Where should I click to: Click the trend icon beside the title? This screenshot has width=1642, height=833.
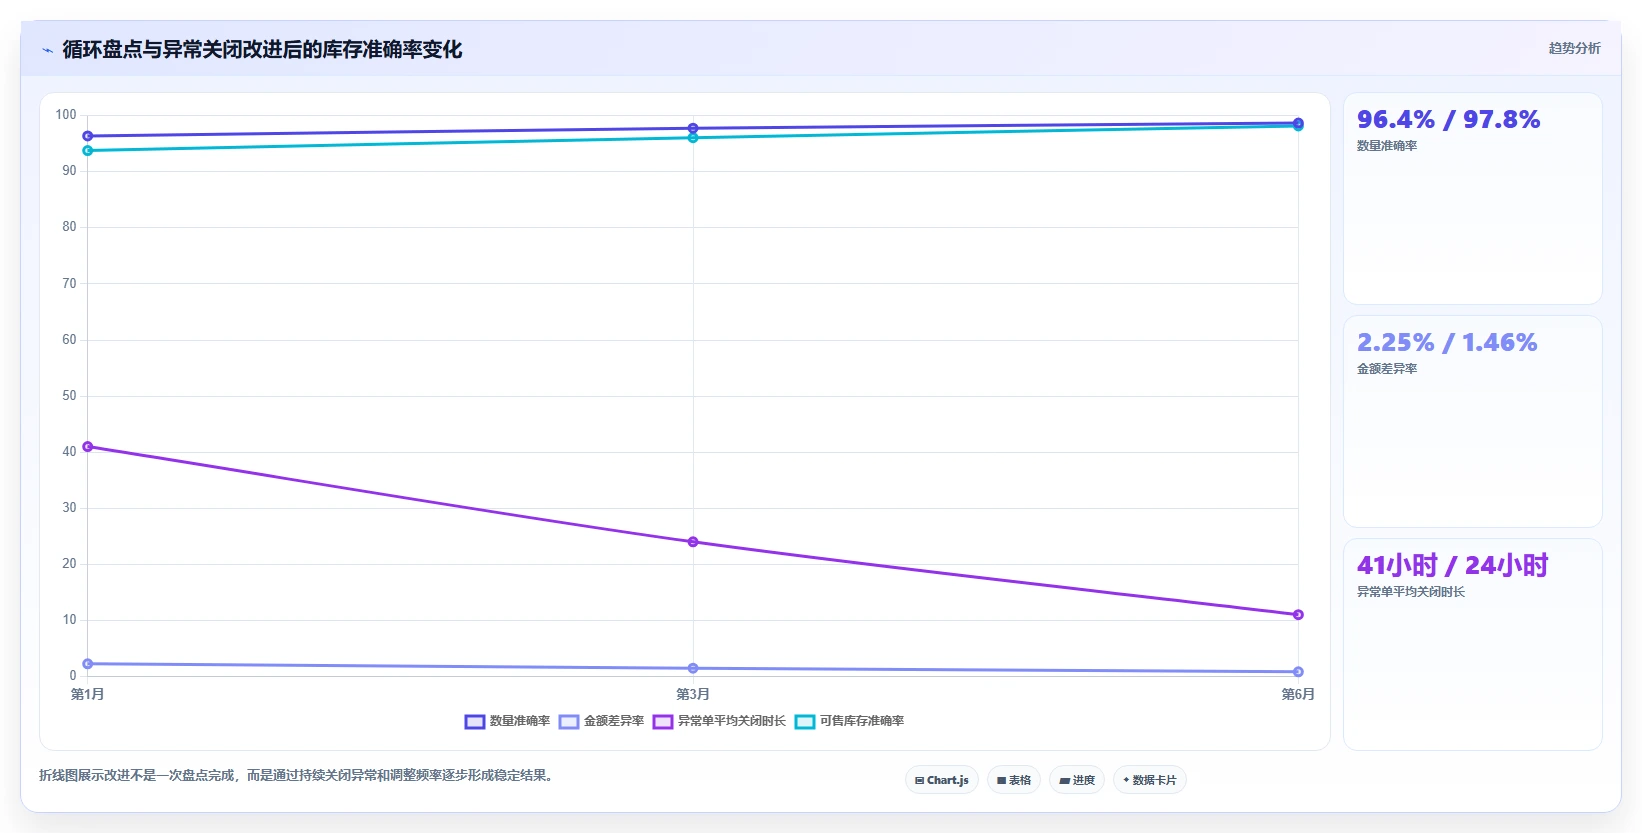[47, 50]
